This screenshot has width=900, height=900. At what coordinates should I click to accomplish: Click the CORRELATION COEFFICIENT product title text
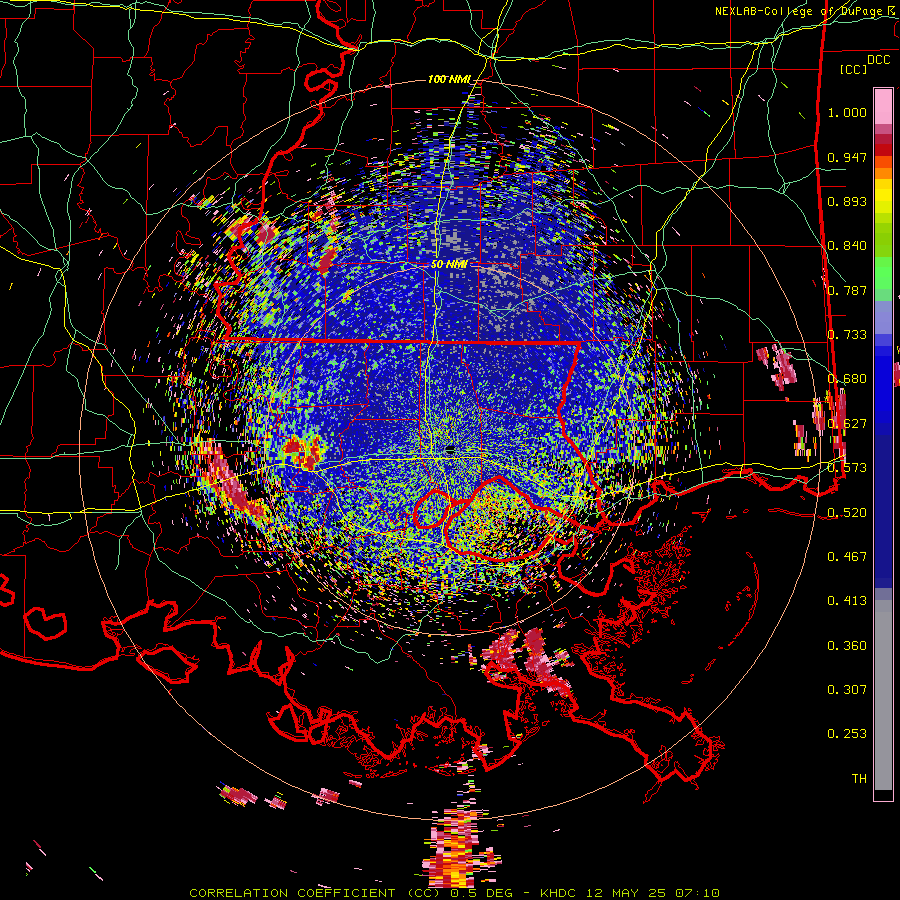tap(314, 893)
